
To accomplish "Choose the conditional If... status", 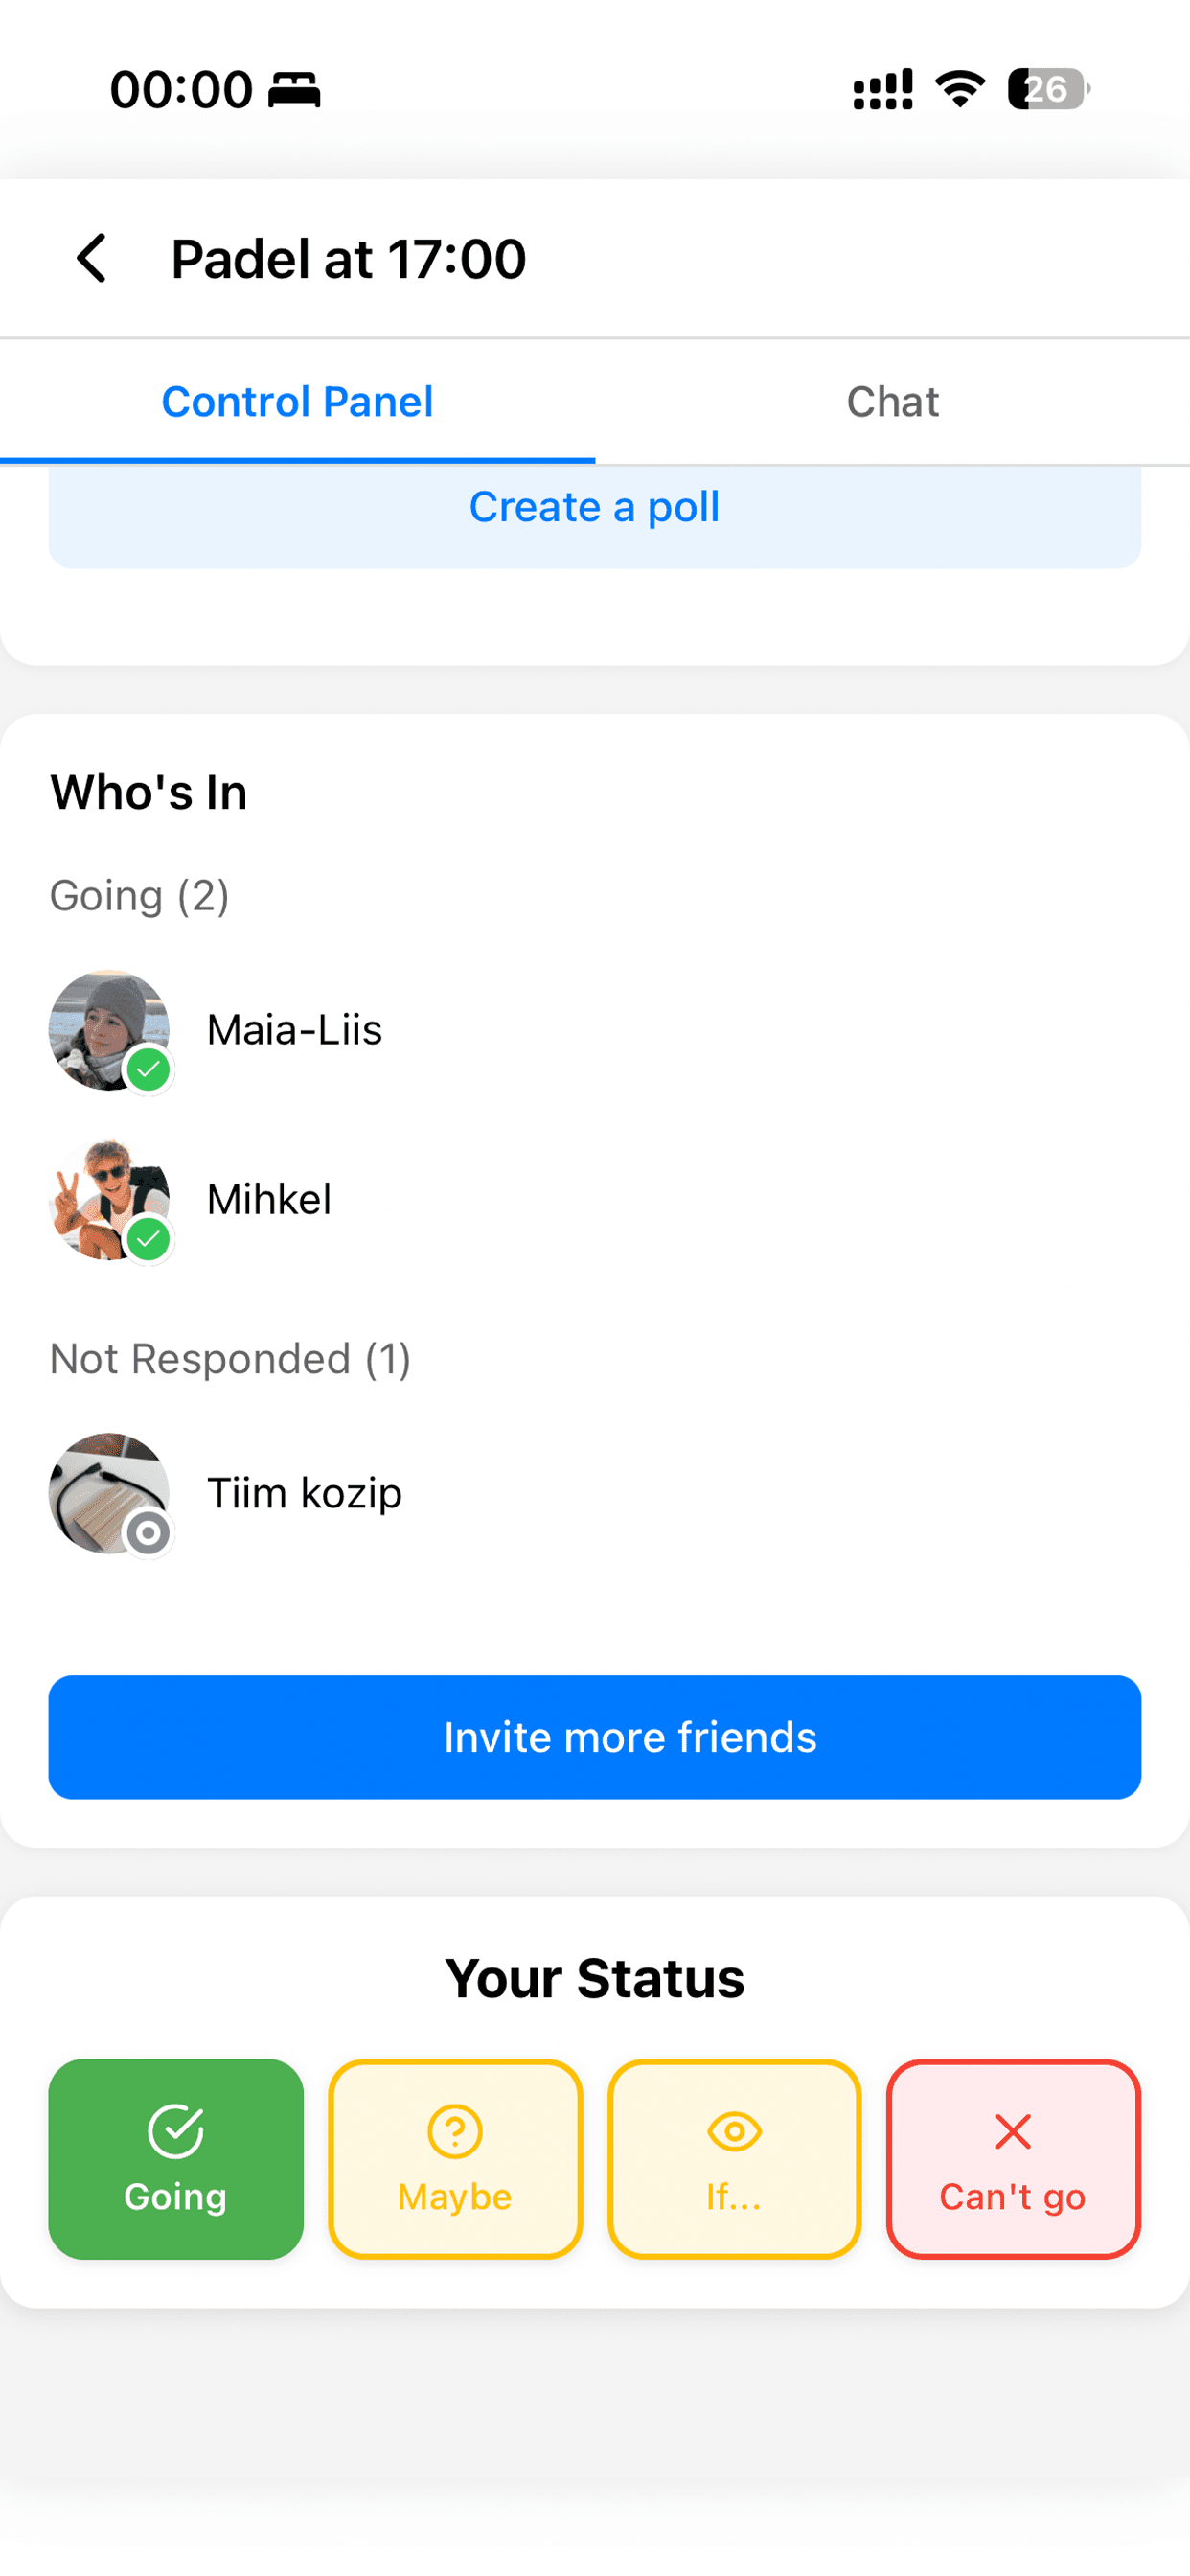I will click(734, 2159).
